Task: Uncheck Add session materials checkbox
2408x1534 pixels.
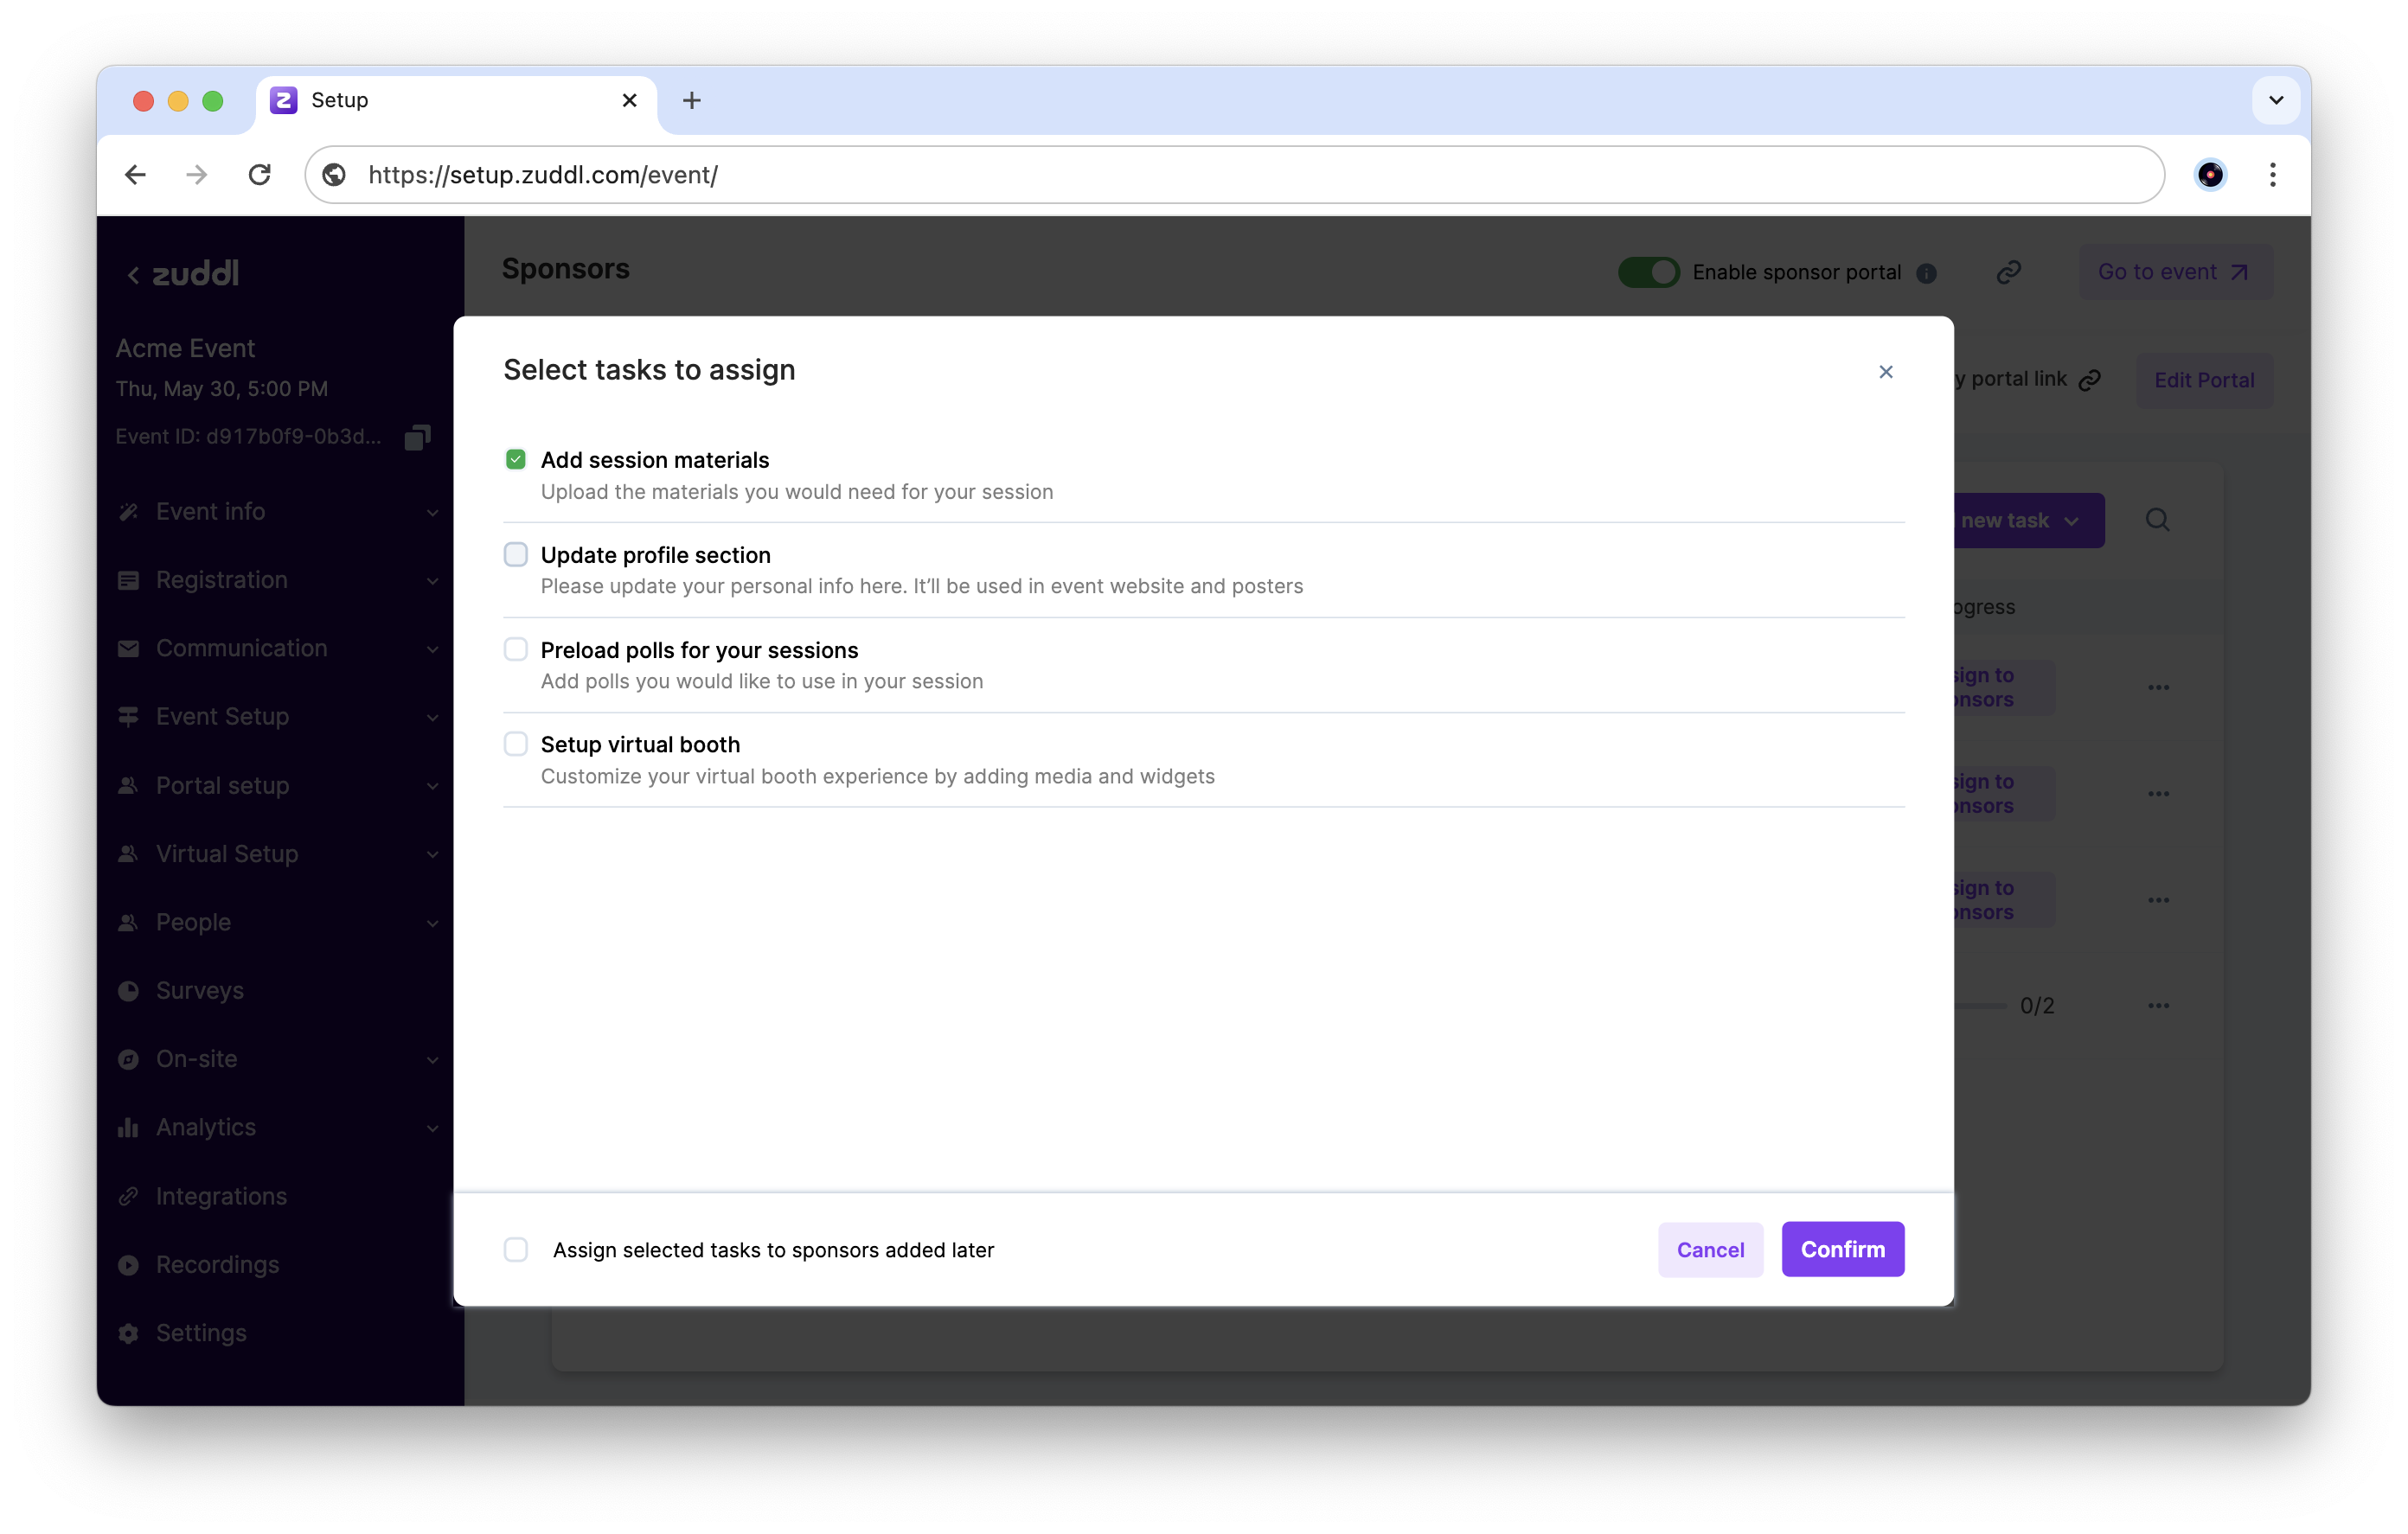Action: pos(516,460)
